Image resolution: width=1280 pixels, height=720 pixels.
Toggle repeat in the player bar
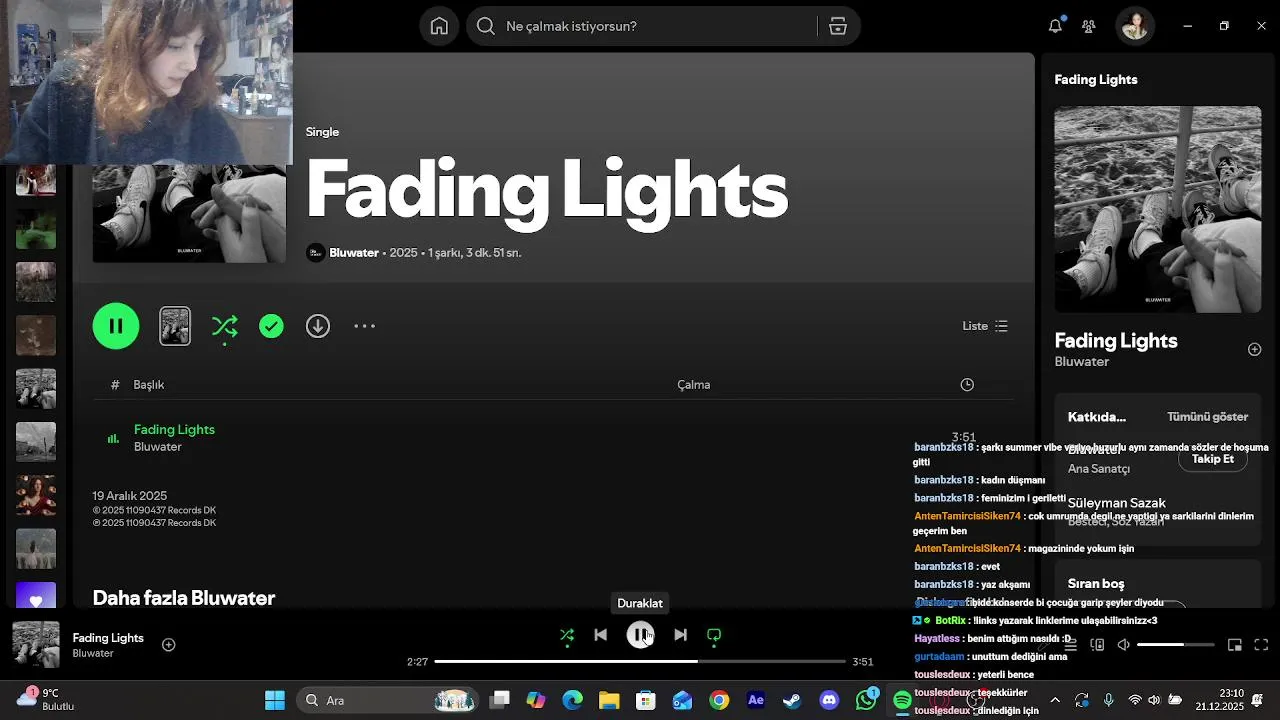(x=714, y=635)
